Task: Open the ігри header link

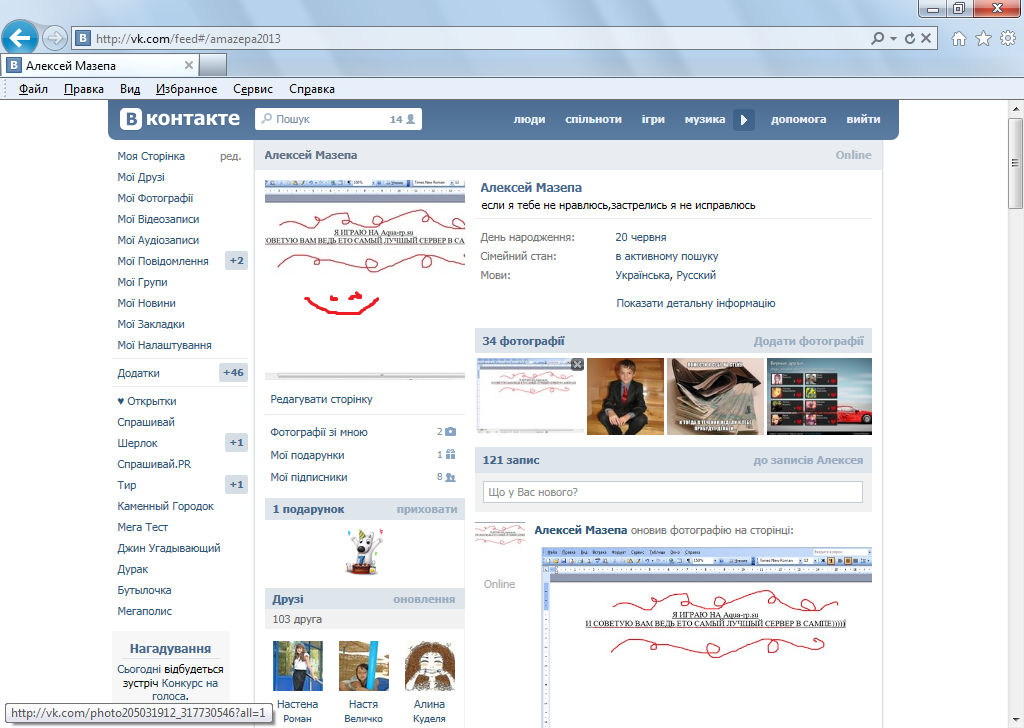Action: click(x=653, y=119)
